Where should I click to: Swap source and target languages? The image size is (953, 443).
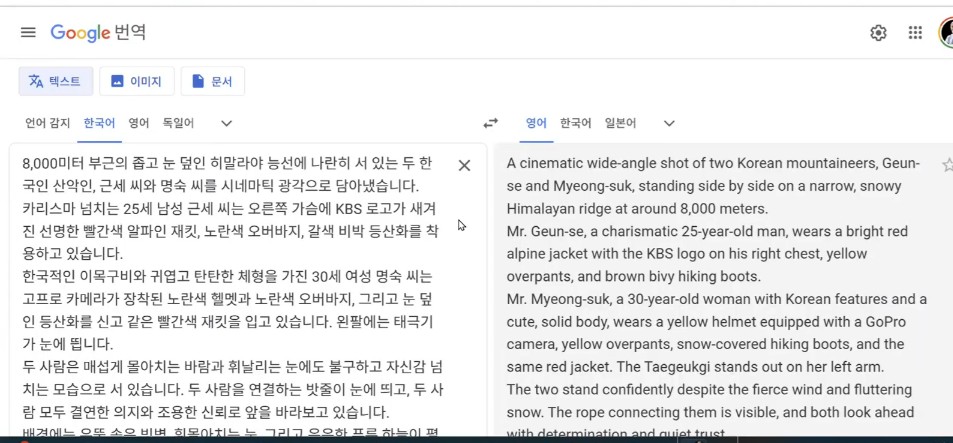pyautogui.click(x=490, y=123)
